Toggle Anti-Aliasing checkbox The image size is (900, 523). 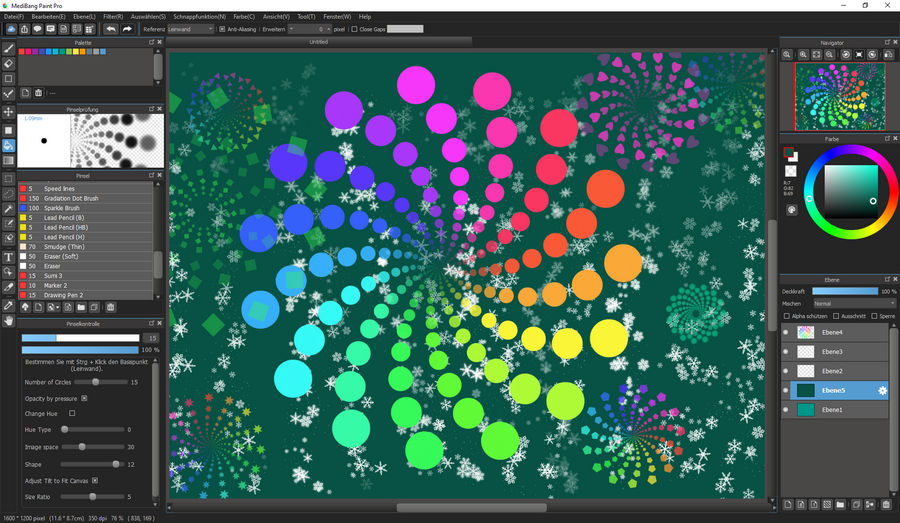tap(222, 29)
